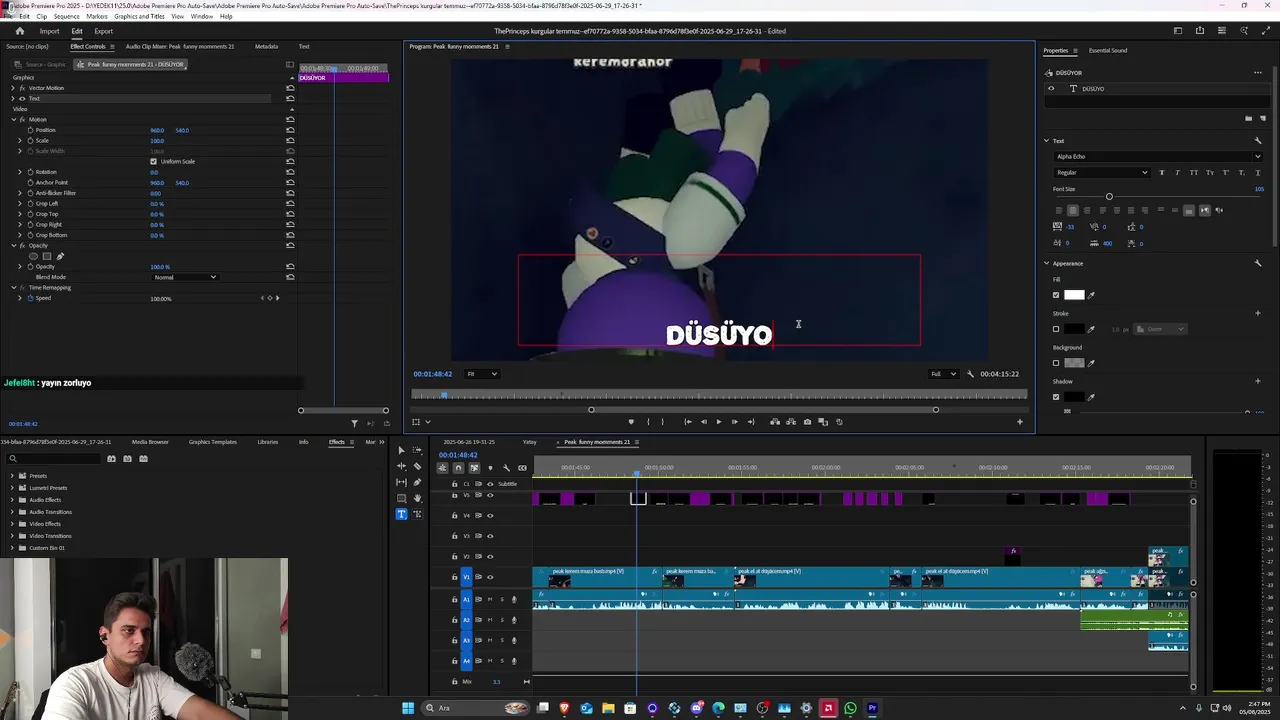
Task: Open the Program monitor button editor plus
Action: [1020, 422]
